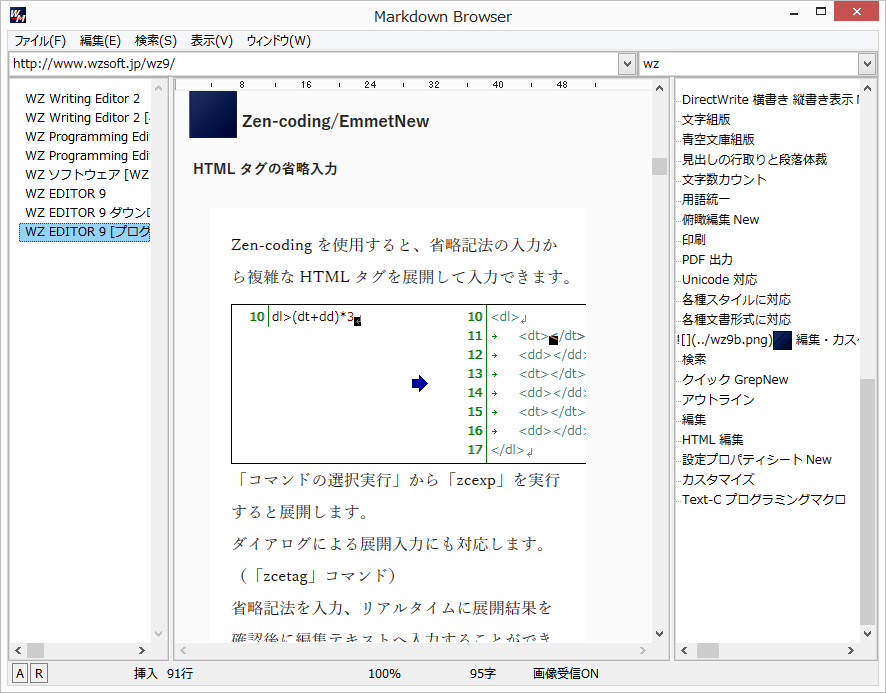Go to HTML 編集 outline item
The image size is (886, 693).
click(713, 440)
